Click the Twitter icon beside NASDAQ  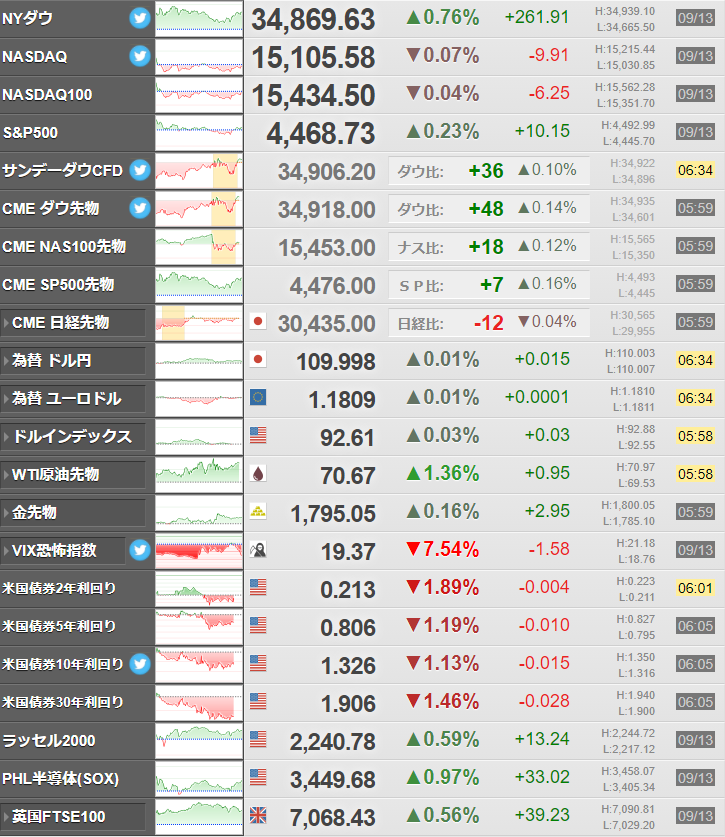click(x=140, y=56)
